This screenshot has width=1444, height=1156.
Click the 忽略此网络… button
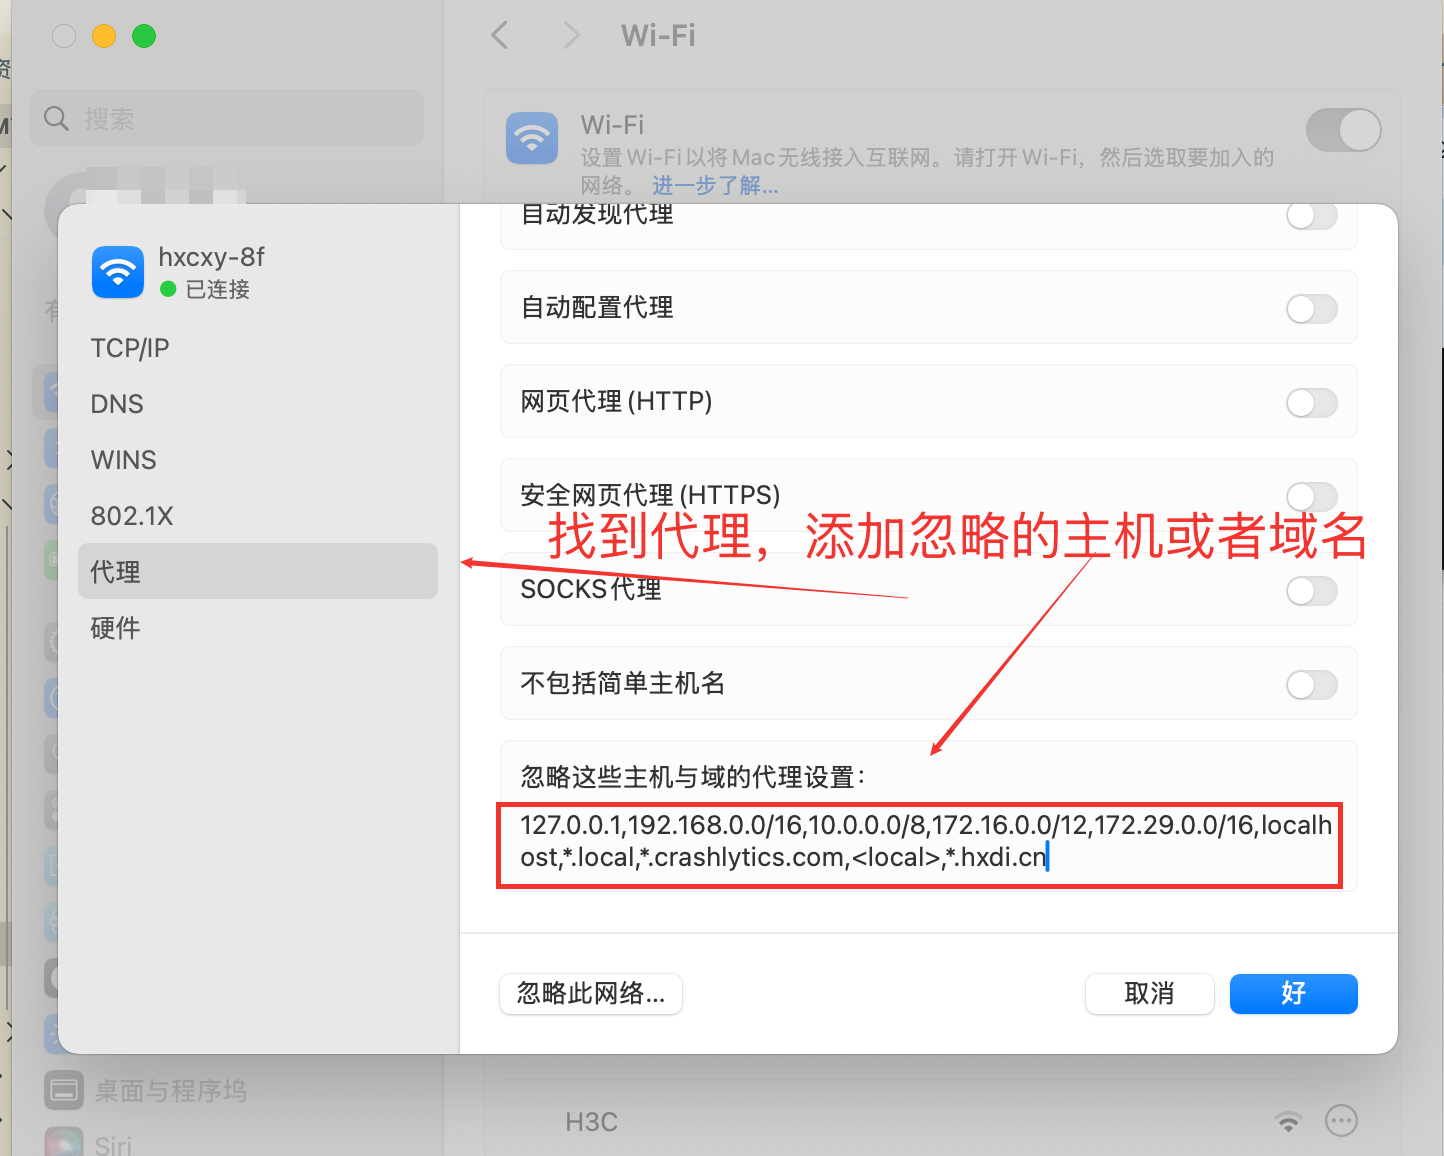591,994
